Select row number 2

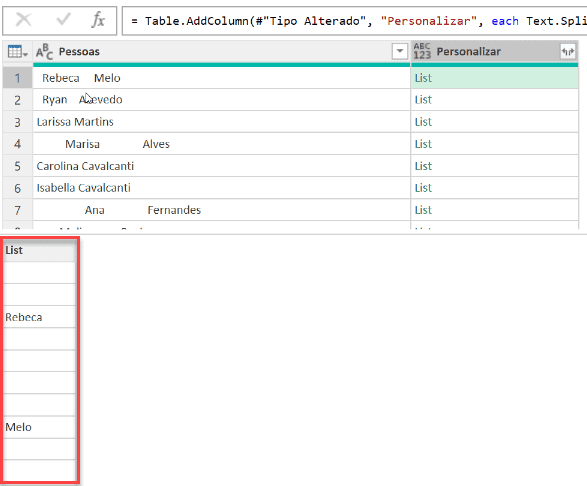tap(17, 100)
